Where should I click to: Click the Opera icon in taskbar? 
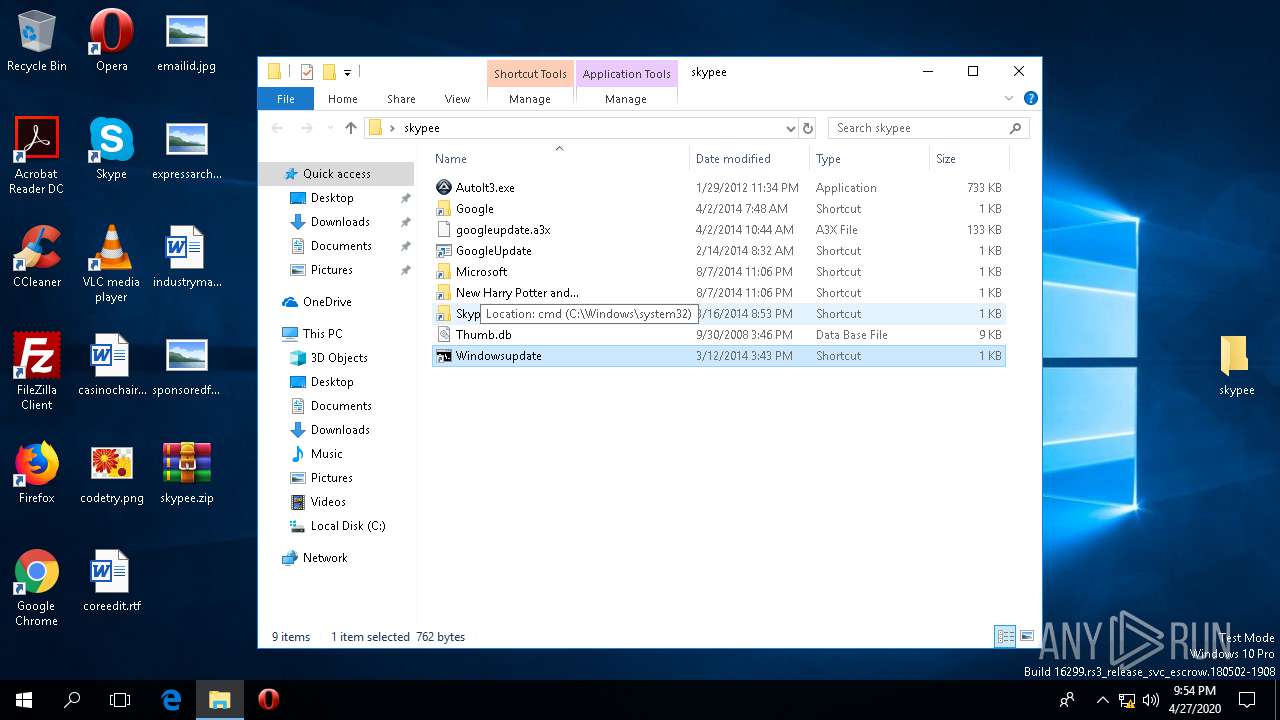point(268,700)
